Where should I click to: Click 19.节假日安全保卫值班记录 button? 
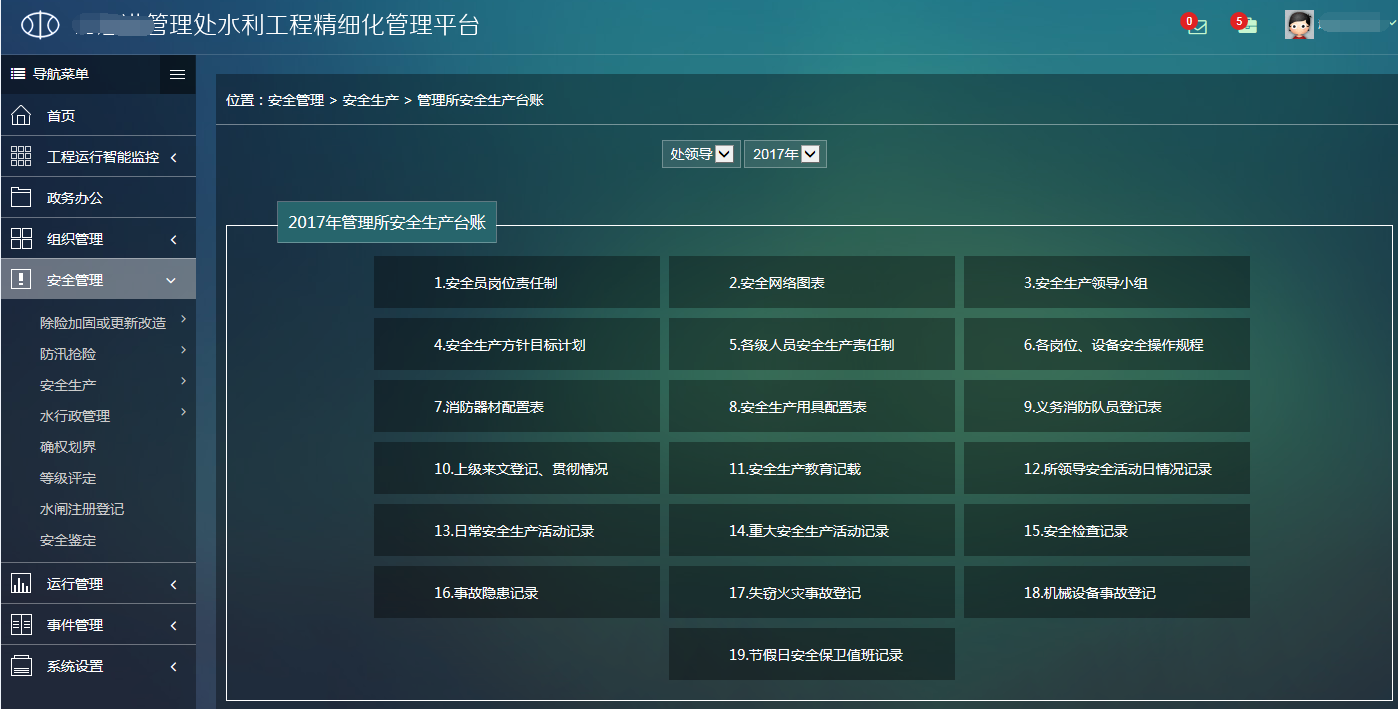(x=811, y=655)
